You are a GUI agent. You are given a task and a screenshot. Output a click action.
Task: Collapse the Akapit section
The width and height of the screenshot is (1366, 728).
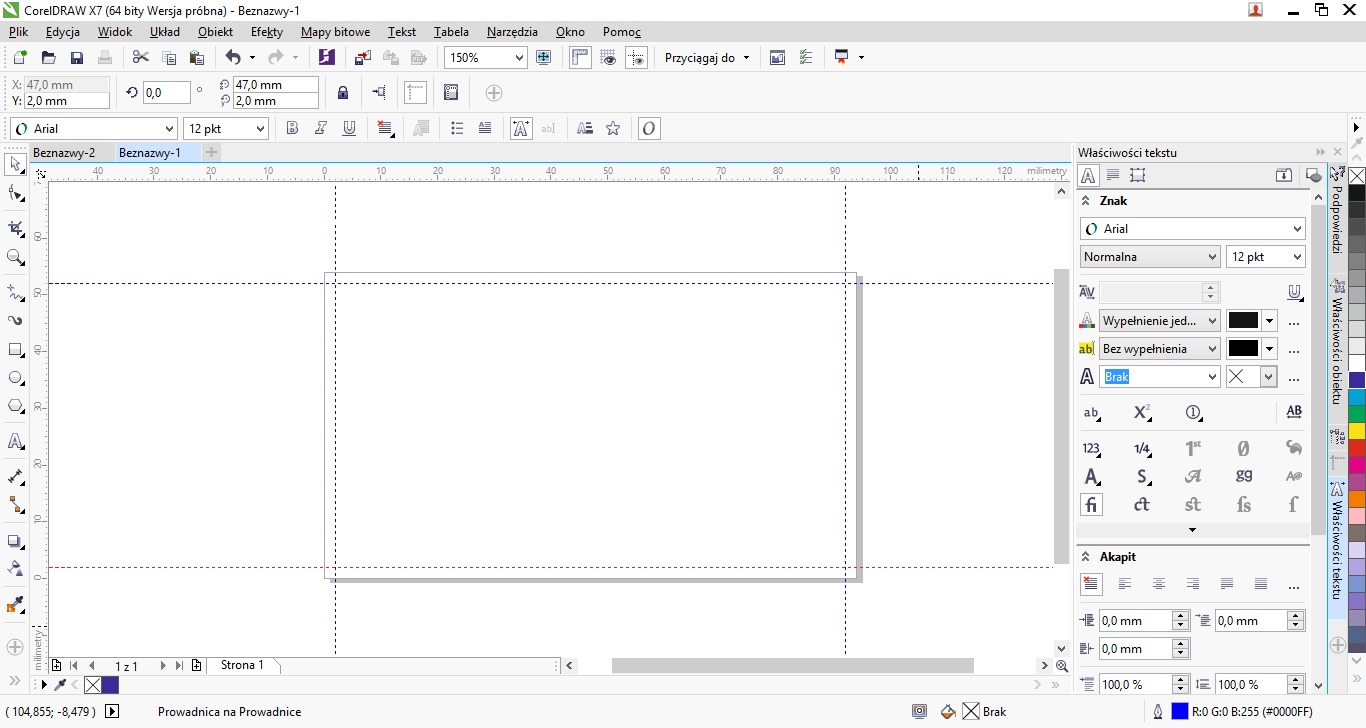1086,557
